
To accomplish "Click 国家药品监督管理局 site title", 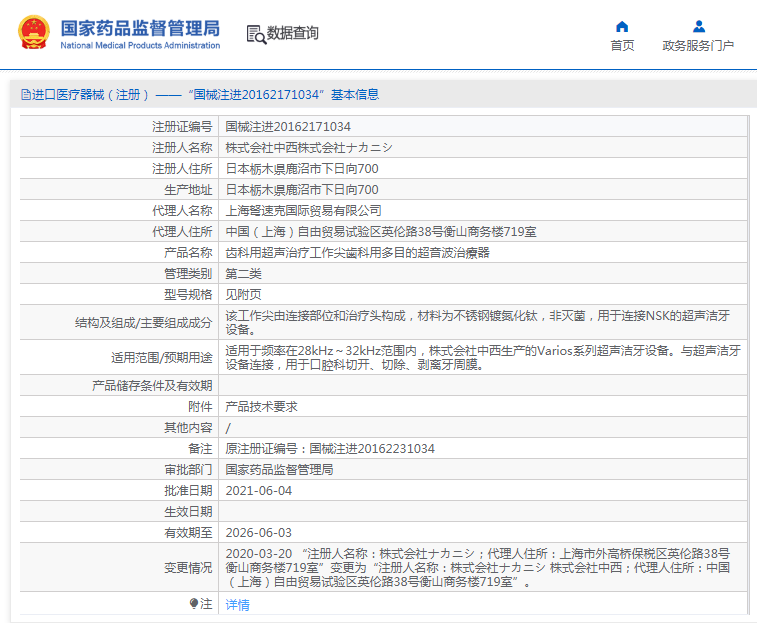I will (140, 28).
